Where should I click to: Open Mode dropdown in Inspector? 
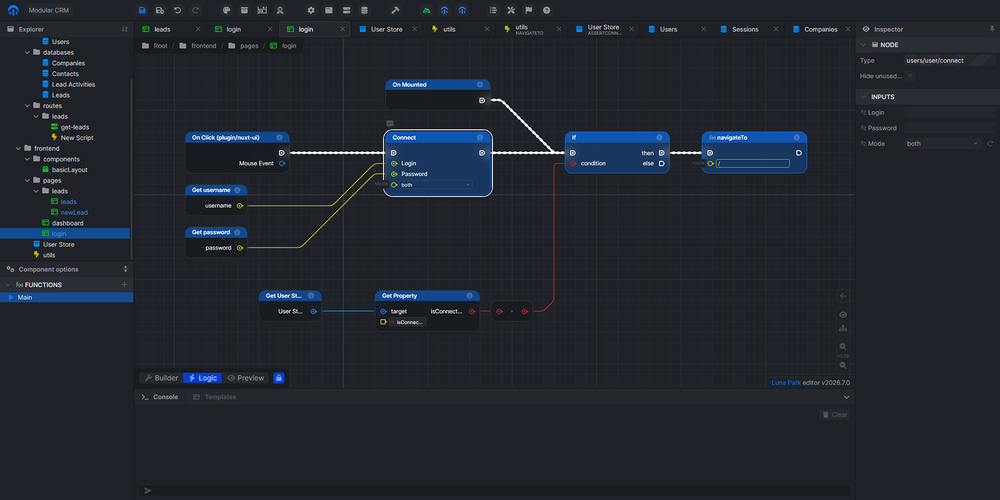pos(943,143)
